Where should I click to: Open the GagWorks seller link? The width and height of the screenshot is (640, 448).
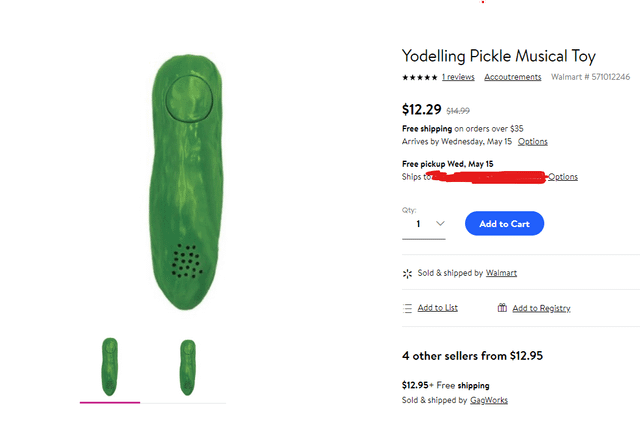click(491, 400)
